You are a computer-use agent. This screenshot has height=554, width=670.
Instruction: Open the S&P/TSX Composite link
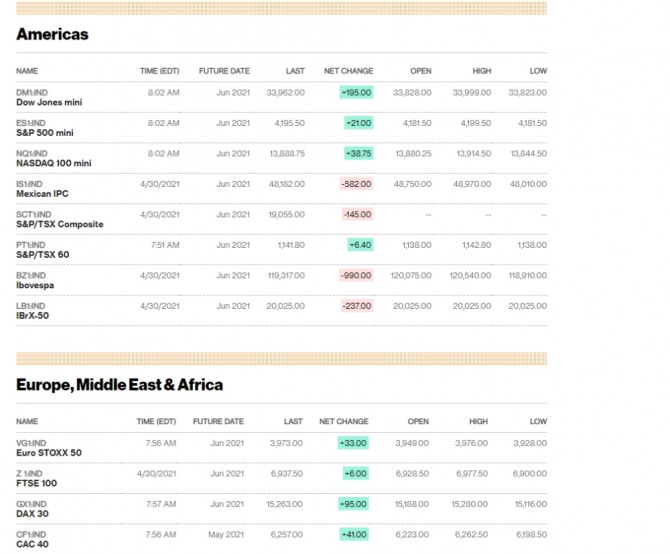(x=60, y=224)
